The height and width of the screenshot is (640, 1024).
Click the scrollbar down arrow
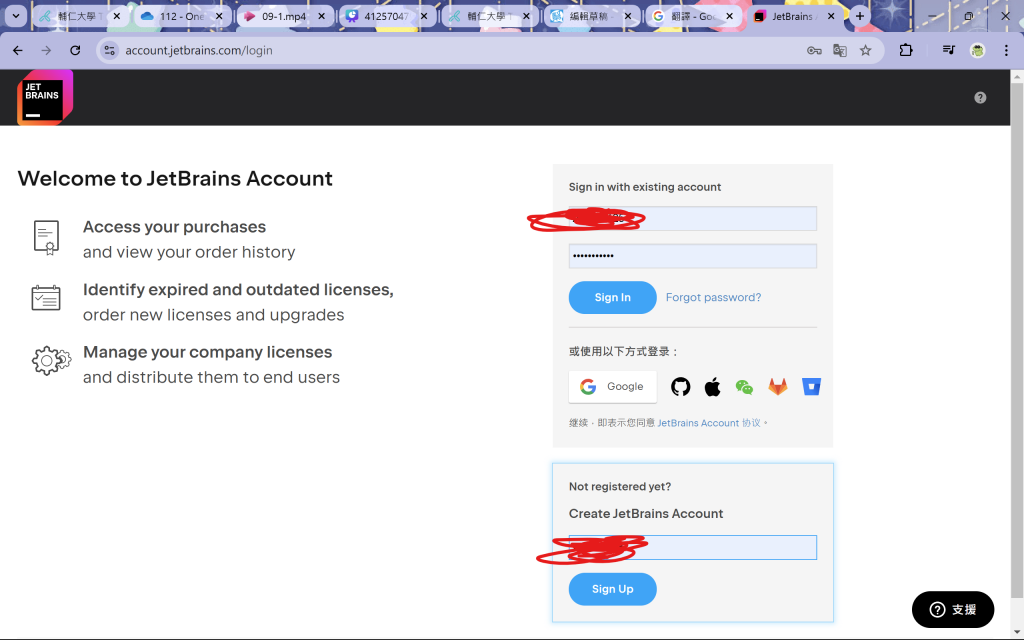pos(1017,632)
